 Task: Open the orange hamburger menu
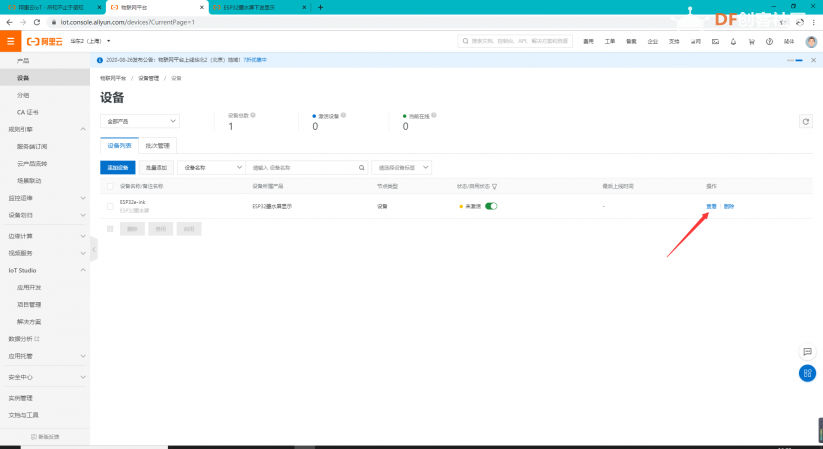[x=10, y=41]
